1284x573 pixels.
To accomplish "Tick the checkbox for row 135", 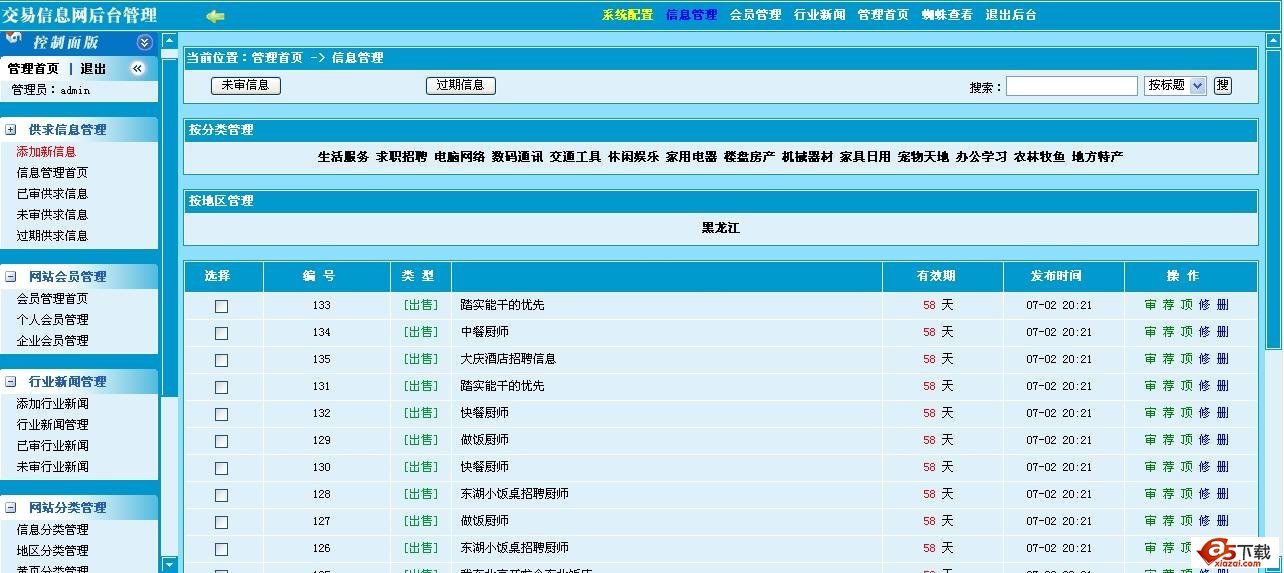I will click(221, 360).
